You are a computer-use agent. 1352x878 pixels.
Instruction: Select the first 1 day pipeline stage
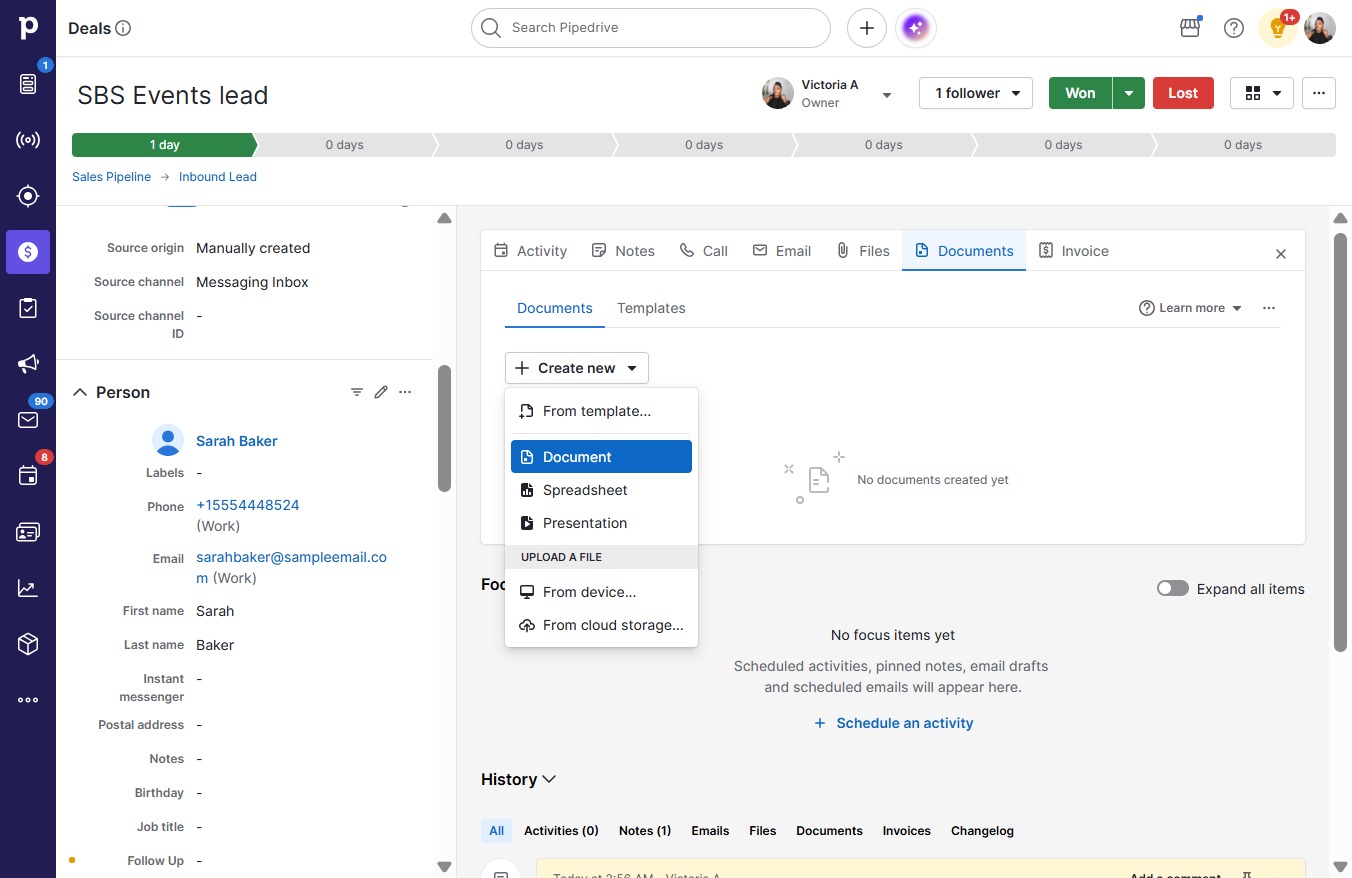coord(164,145)
